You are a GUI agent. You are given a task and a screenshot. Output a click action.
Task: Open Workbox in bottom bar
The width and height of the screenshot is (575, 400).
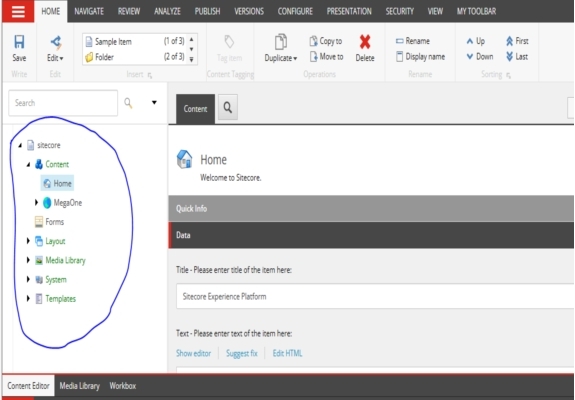tap(122, 386)
